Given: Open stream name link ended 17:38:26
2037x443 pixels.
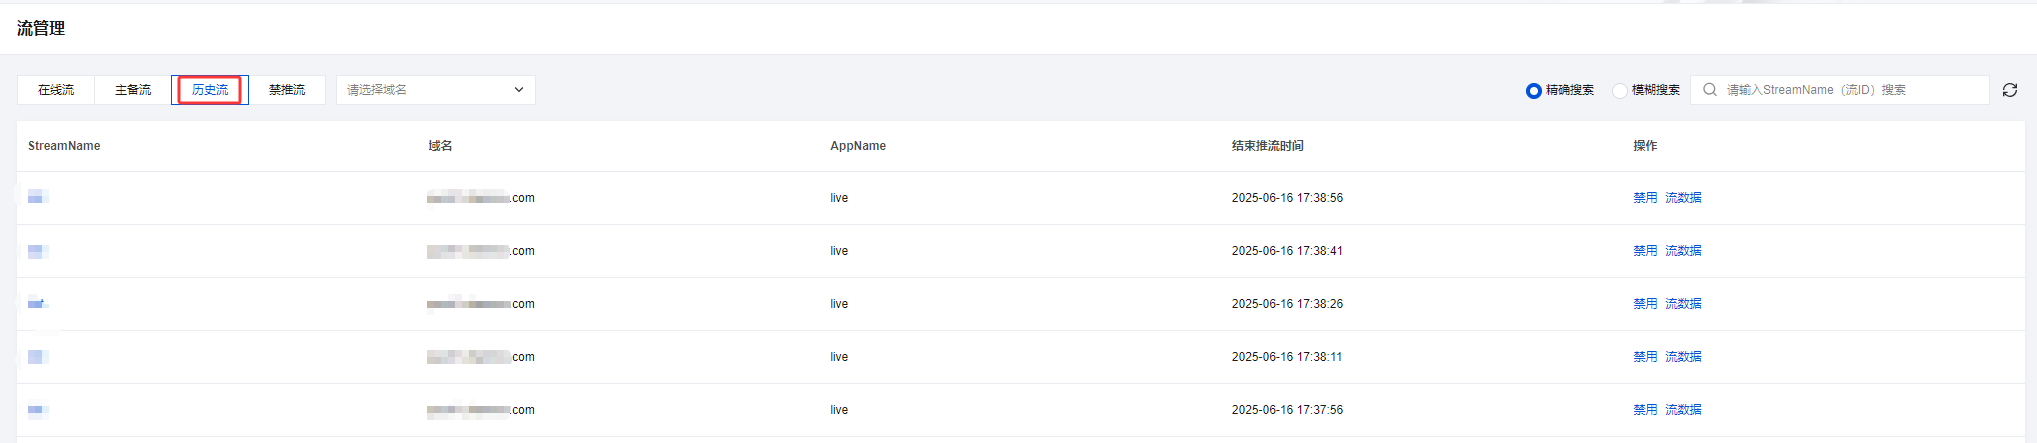Looking at the screenshot, I should pyautogui.click(x=38, y=303).
